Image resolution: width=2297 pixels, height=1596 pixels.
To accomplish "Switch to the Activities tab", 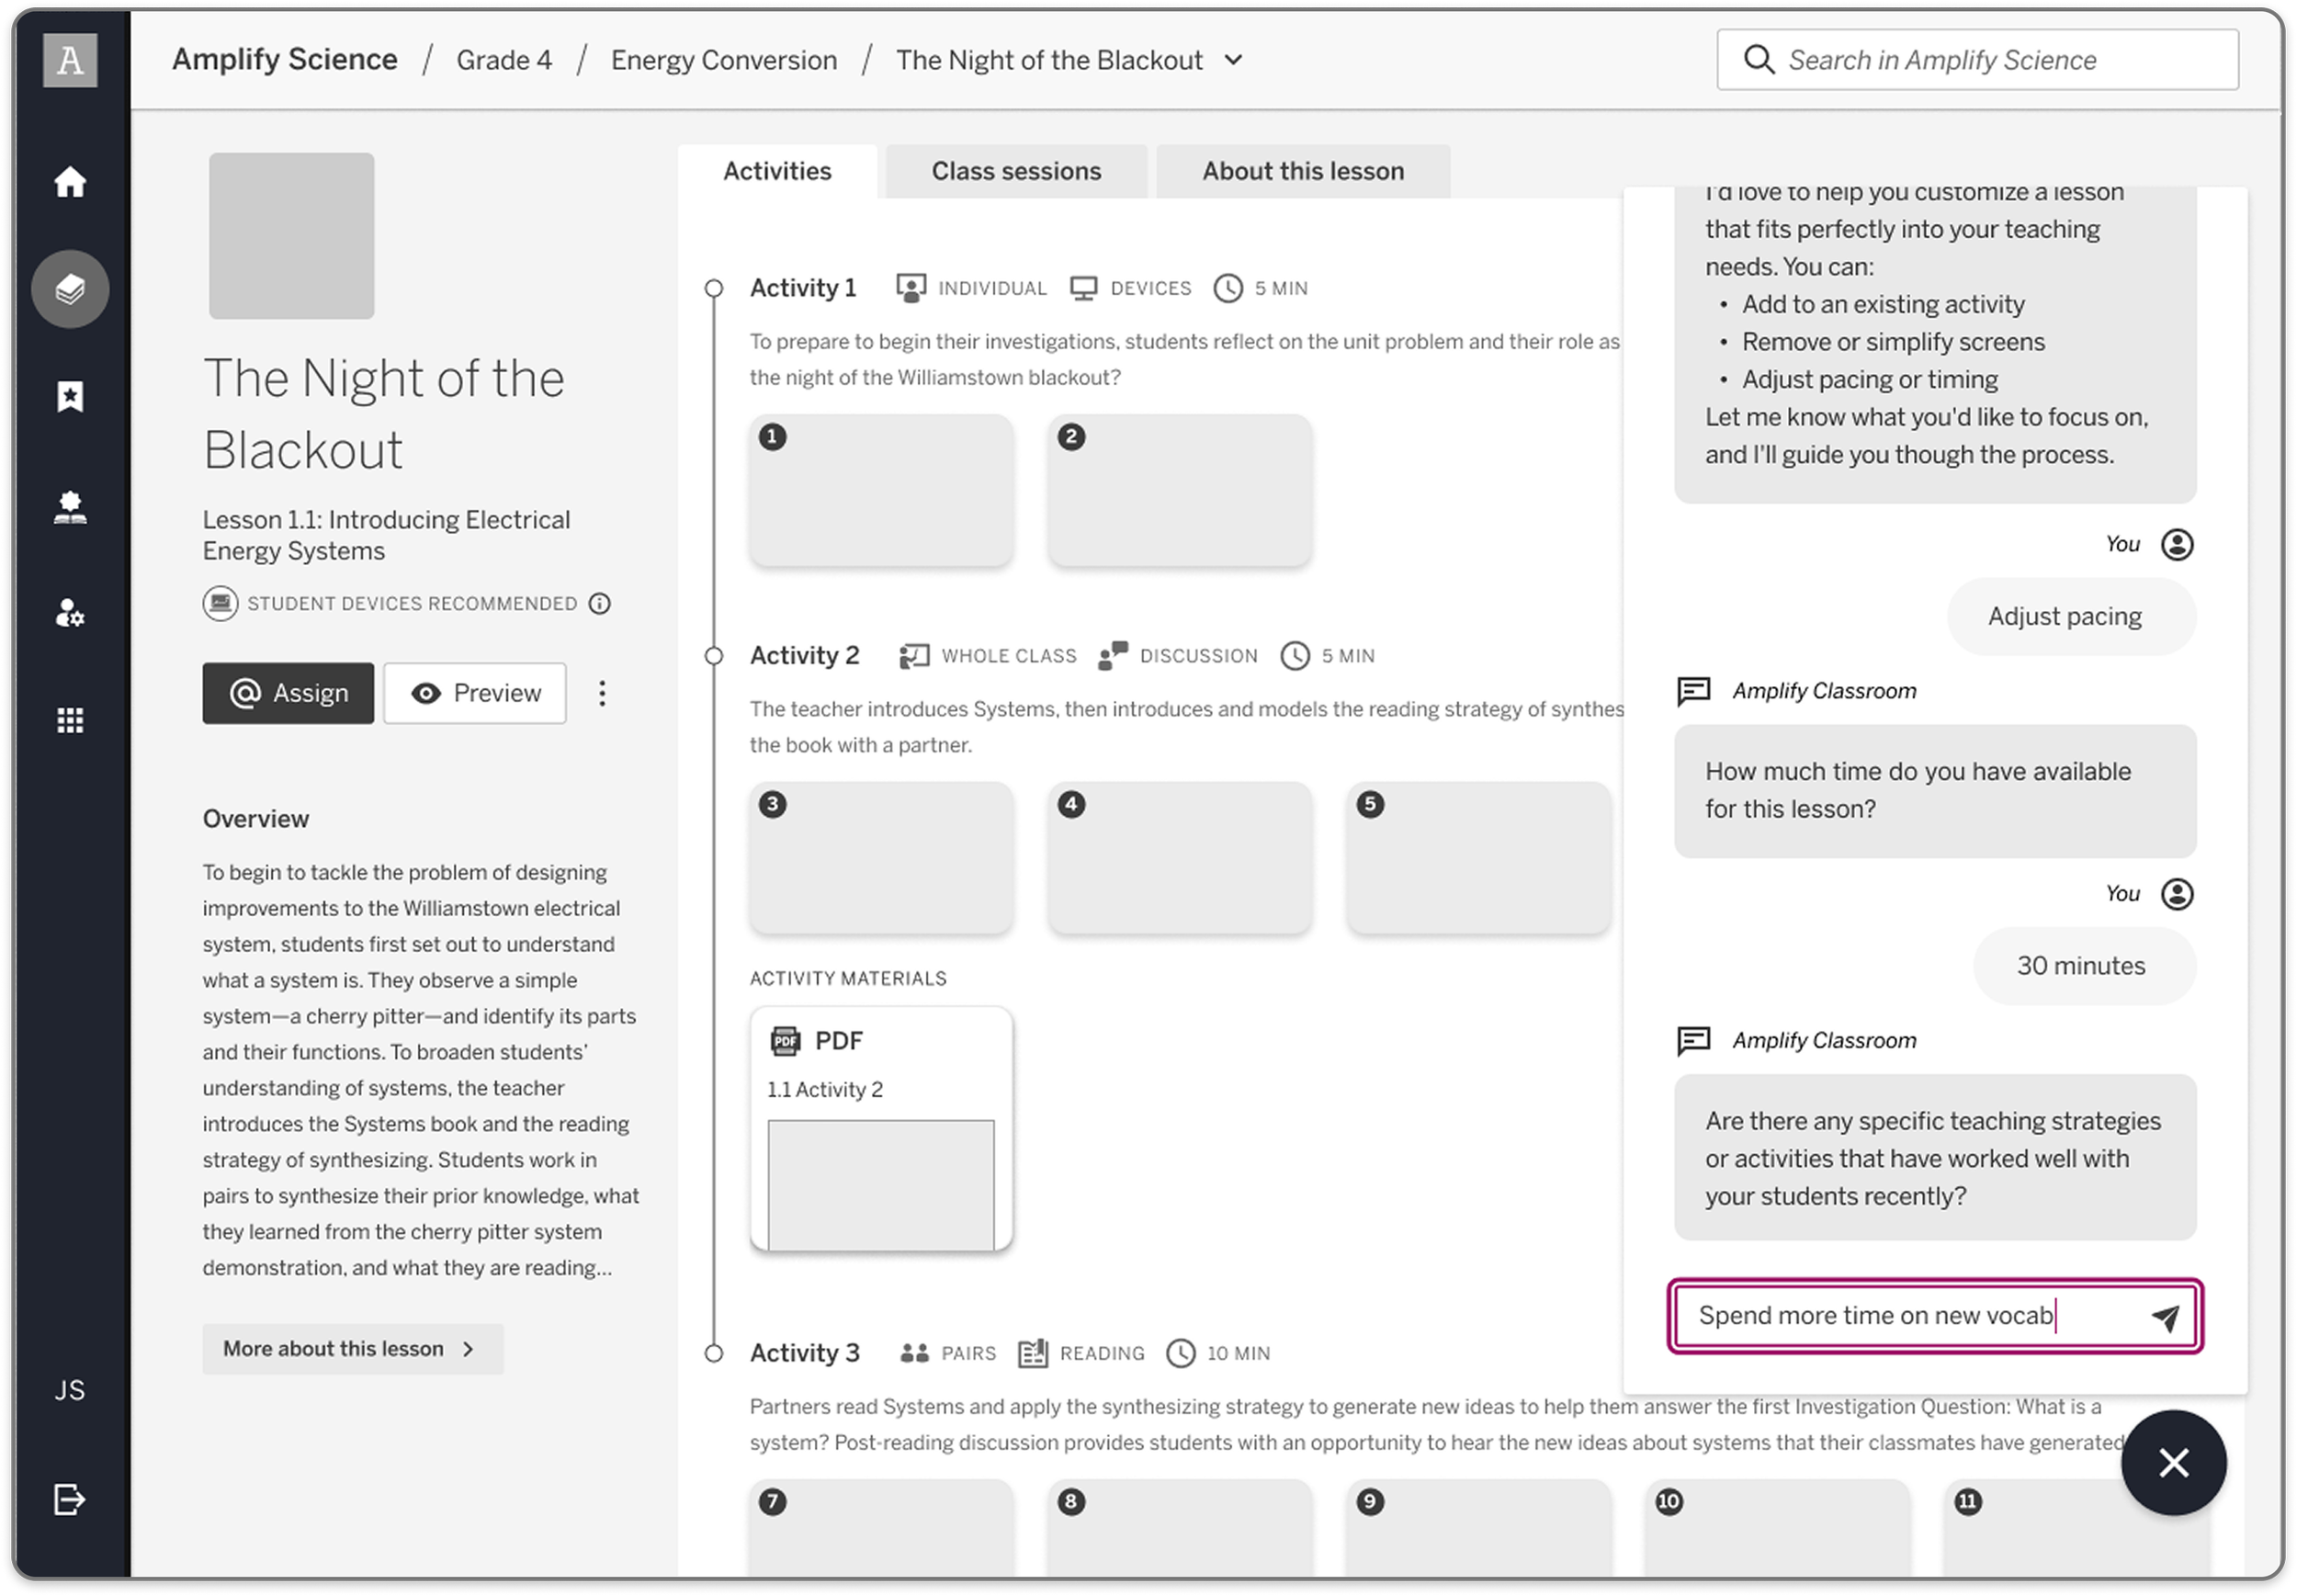I will point(777,171).
